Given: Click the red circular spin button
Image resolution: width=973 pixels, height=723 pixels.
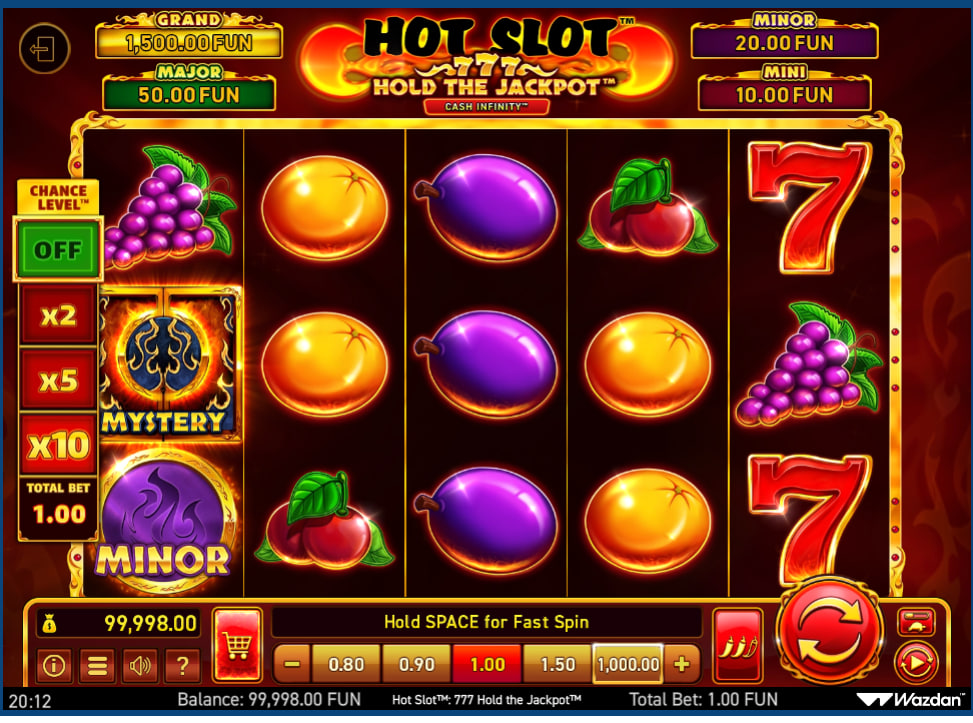Looking at the screenshot, I should point(830,631).
